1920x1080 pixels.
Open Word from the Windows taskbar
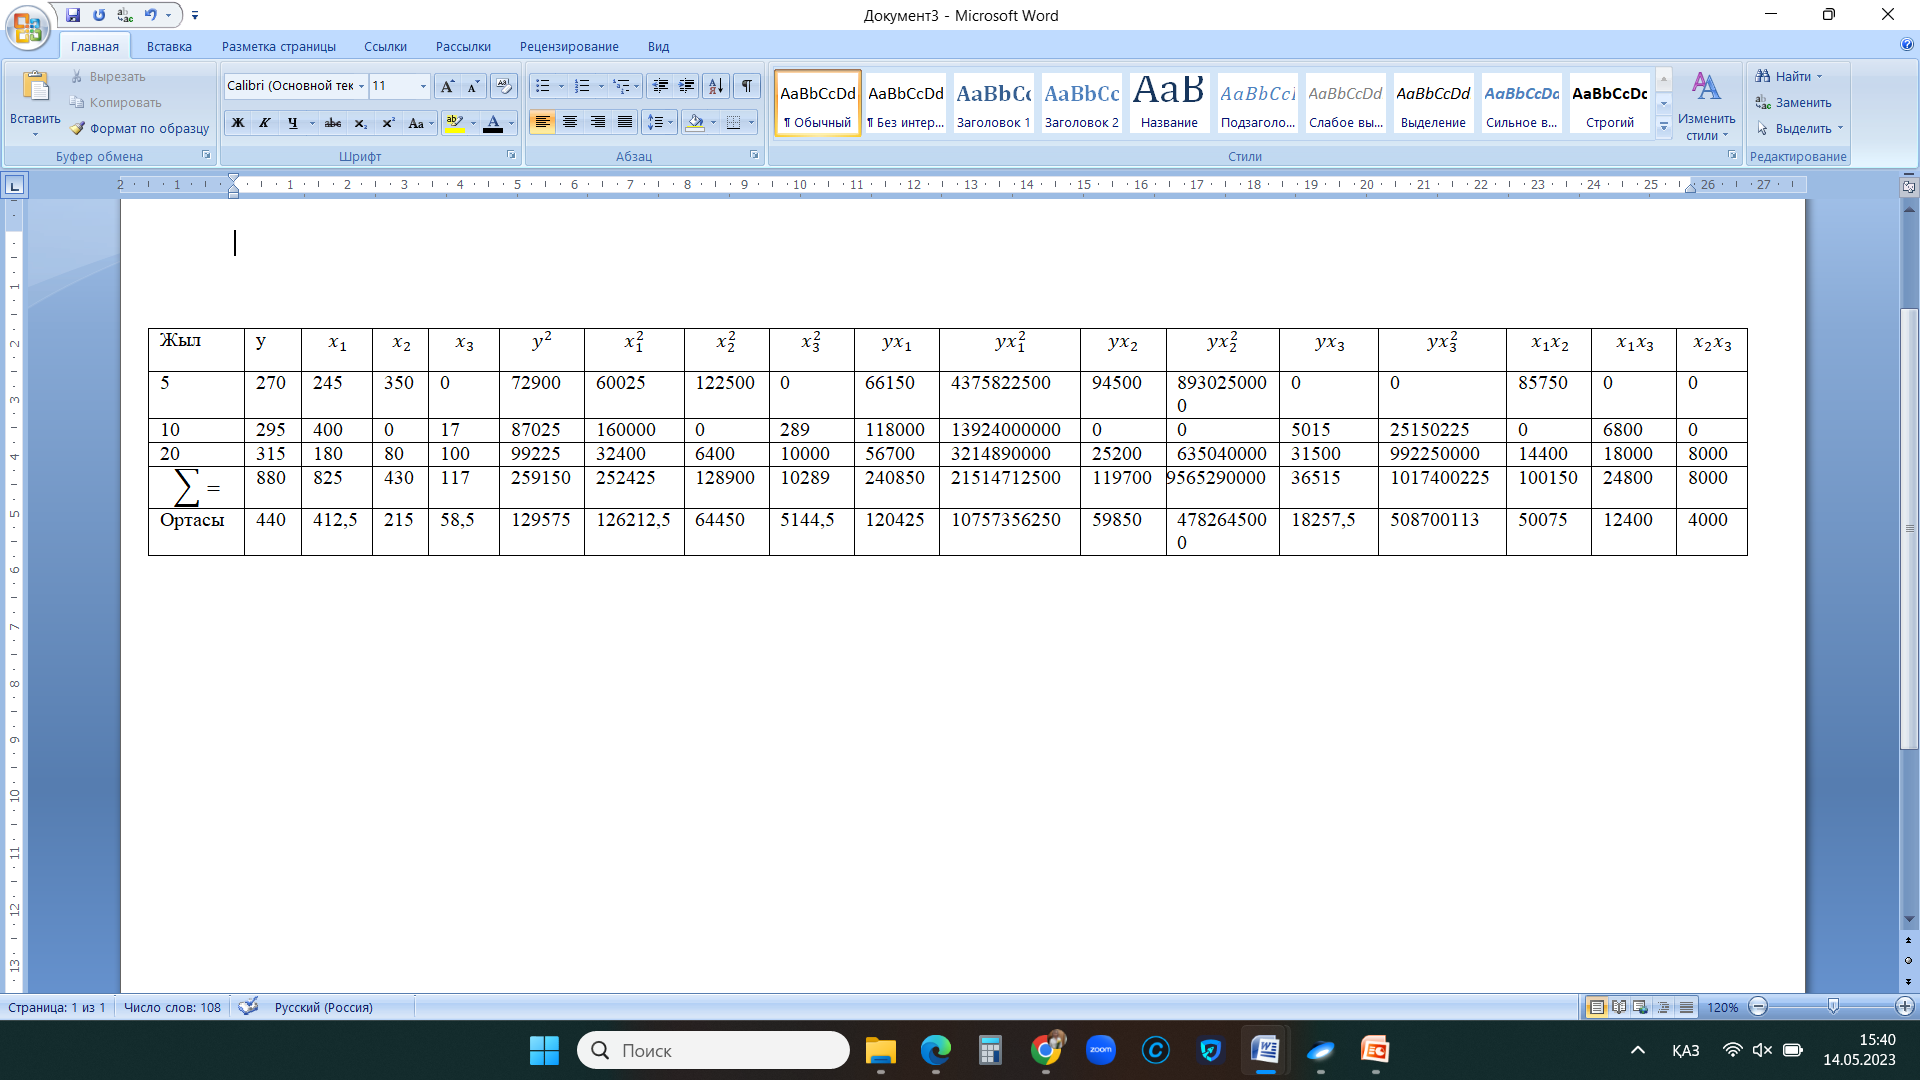click(1265, 1050)
